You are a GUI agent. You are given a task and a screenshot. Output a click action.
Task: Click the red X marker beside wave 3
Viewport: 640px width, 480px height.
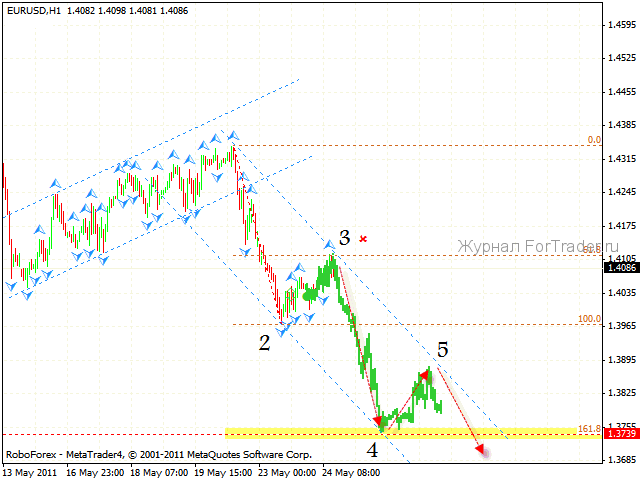click(x=364, y=239)
